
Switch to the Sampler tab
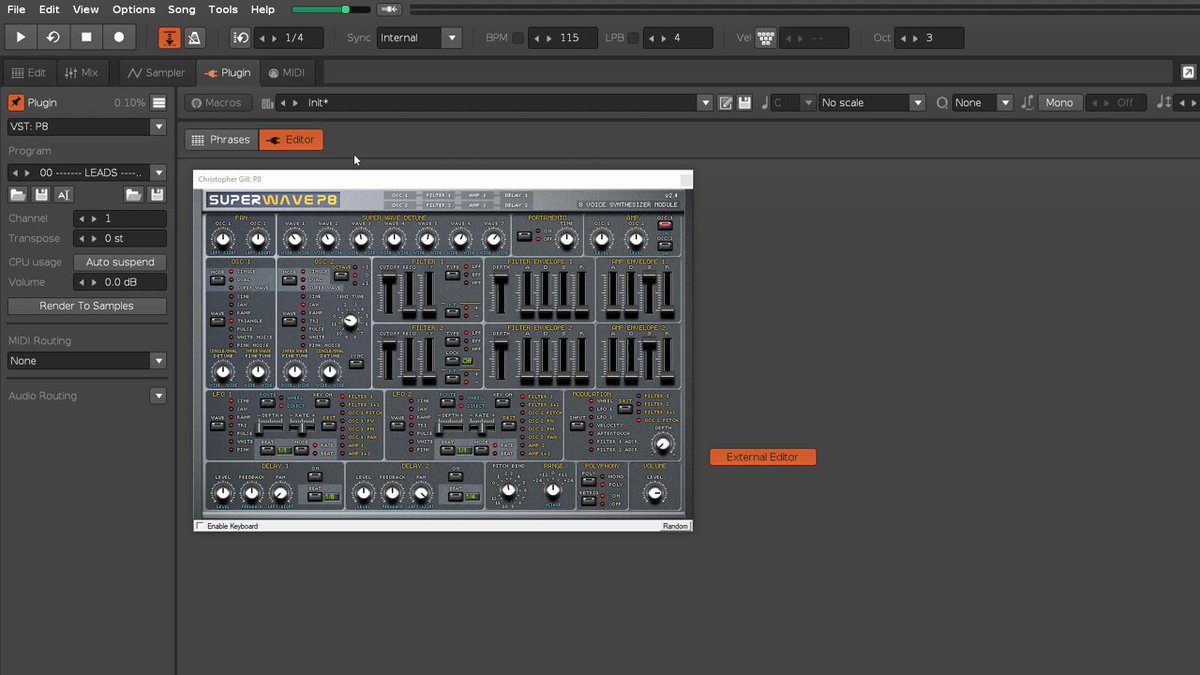pos(156,73)
